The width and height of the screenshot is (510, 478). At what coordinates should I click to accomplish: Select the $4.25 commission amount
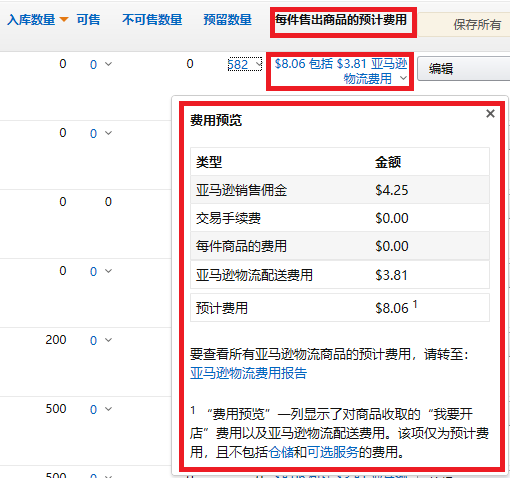392,190
